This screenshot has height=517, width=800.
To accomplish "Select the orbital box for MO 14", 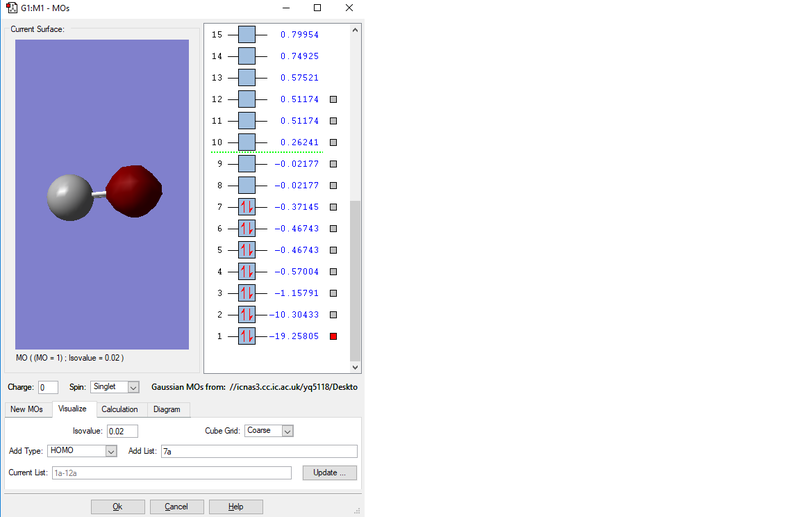I will [247, 56].
